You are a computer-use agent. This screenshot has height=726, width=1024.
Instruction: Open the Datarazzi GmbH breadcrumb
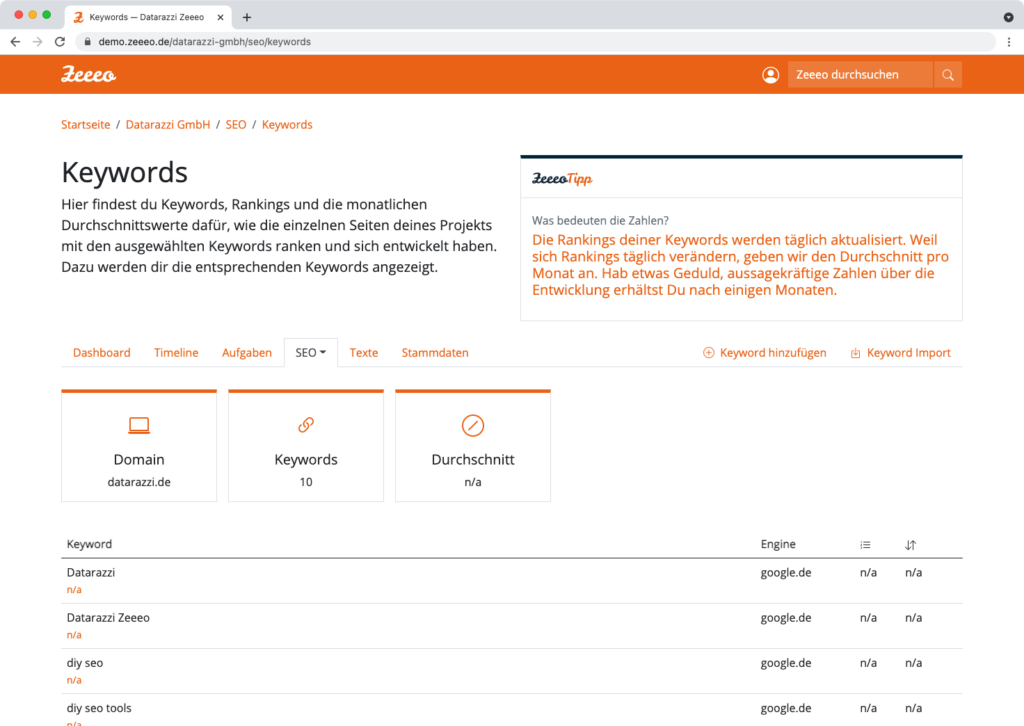click(x=168, y=125)
